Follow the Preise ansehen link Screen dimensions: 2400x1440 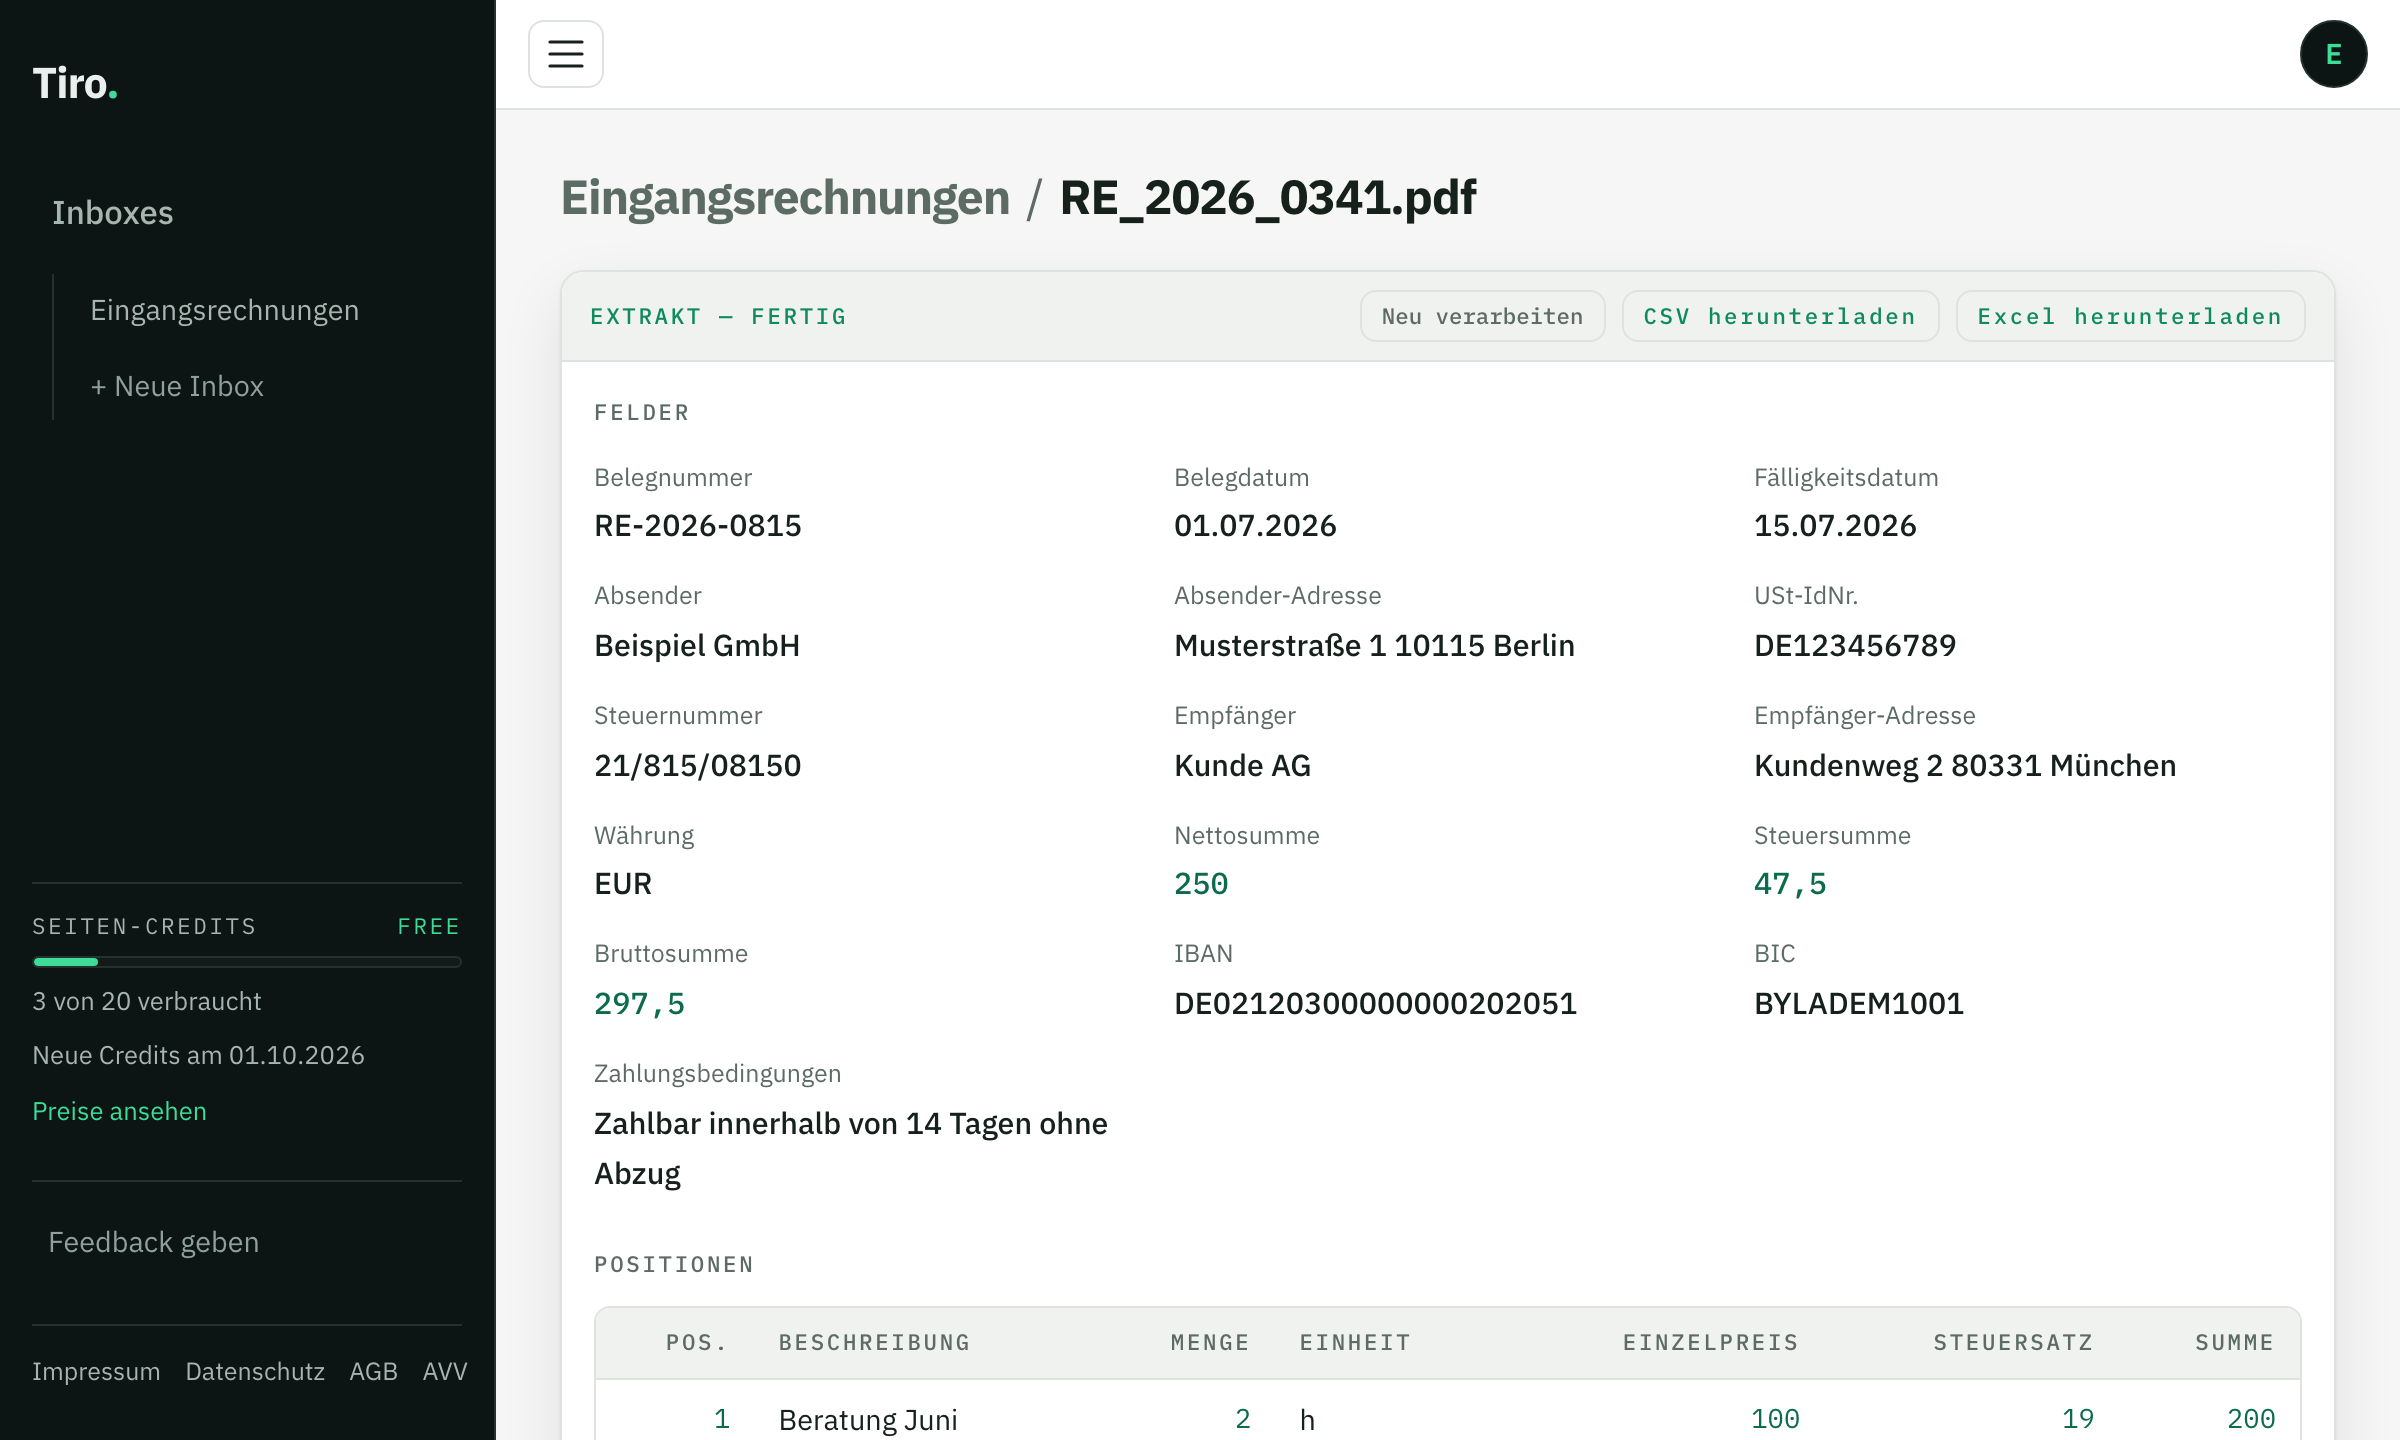coord(119,1111)
